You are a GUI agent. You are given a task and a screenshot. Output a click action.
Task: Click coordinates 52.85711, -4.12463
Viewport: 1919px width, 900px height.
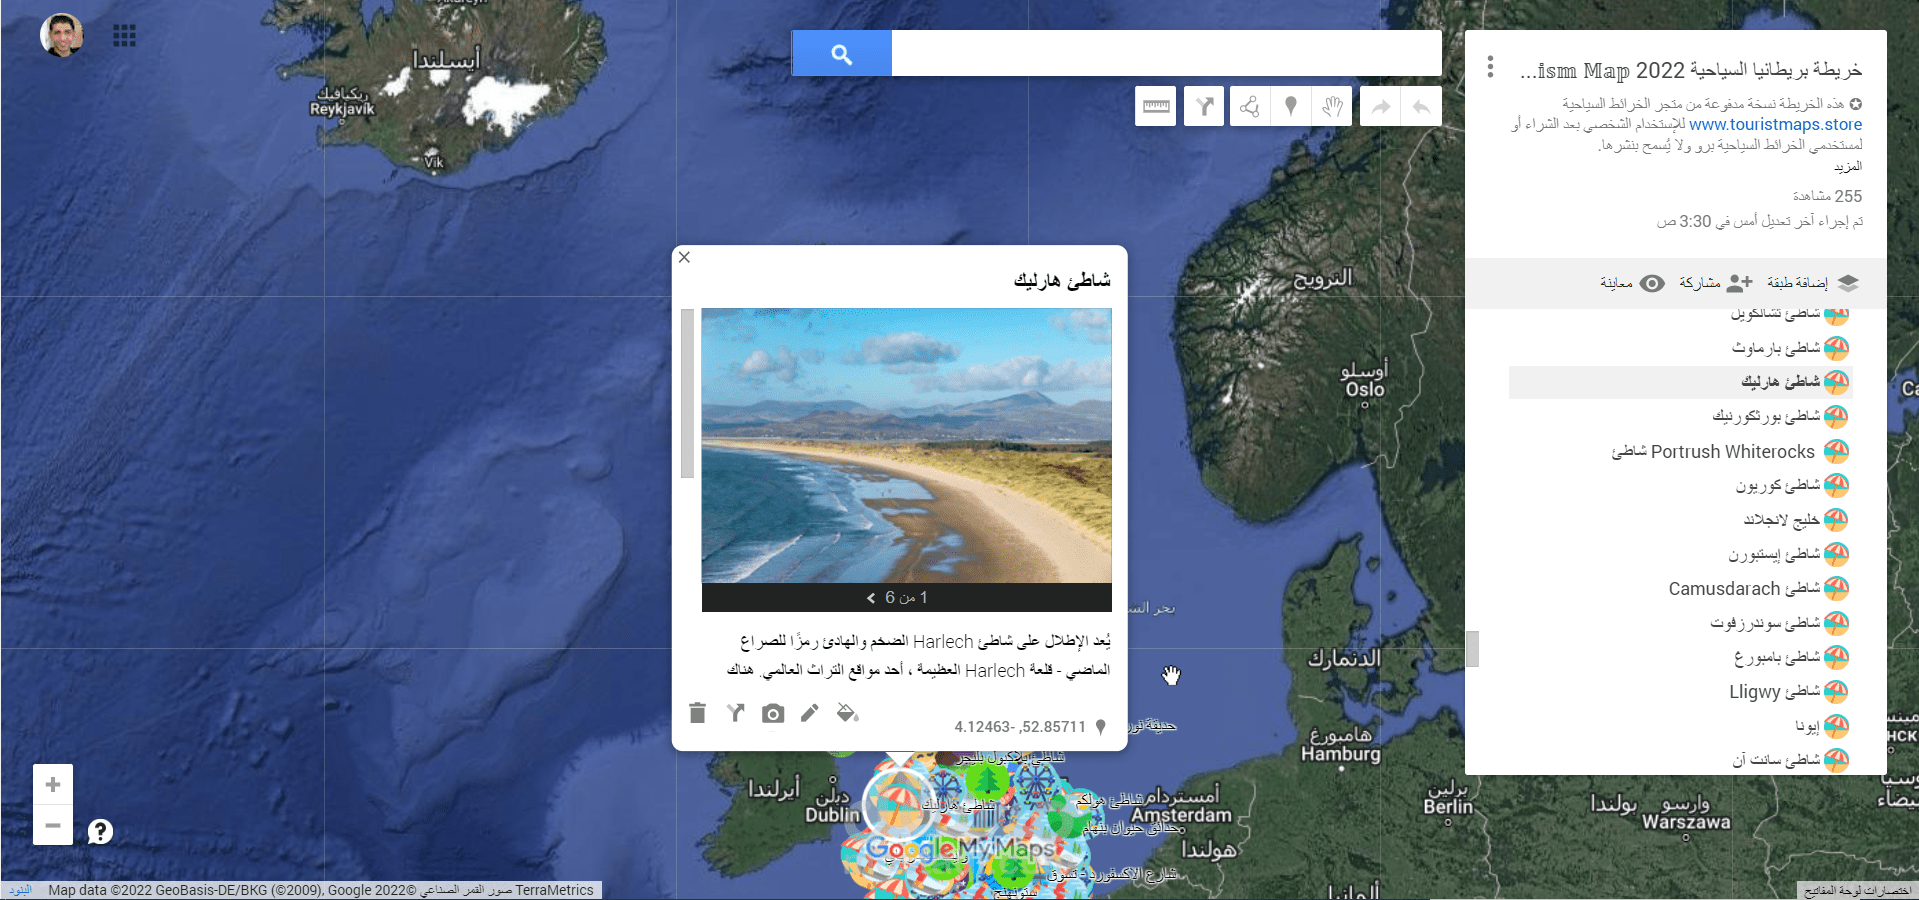(x=1020, y=727)
